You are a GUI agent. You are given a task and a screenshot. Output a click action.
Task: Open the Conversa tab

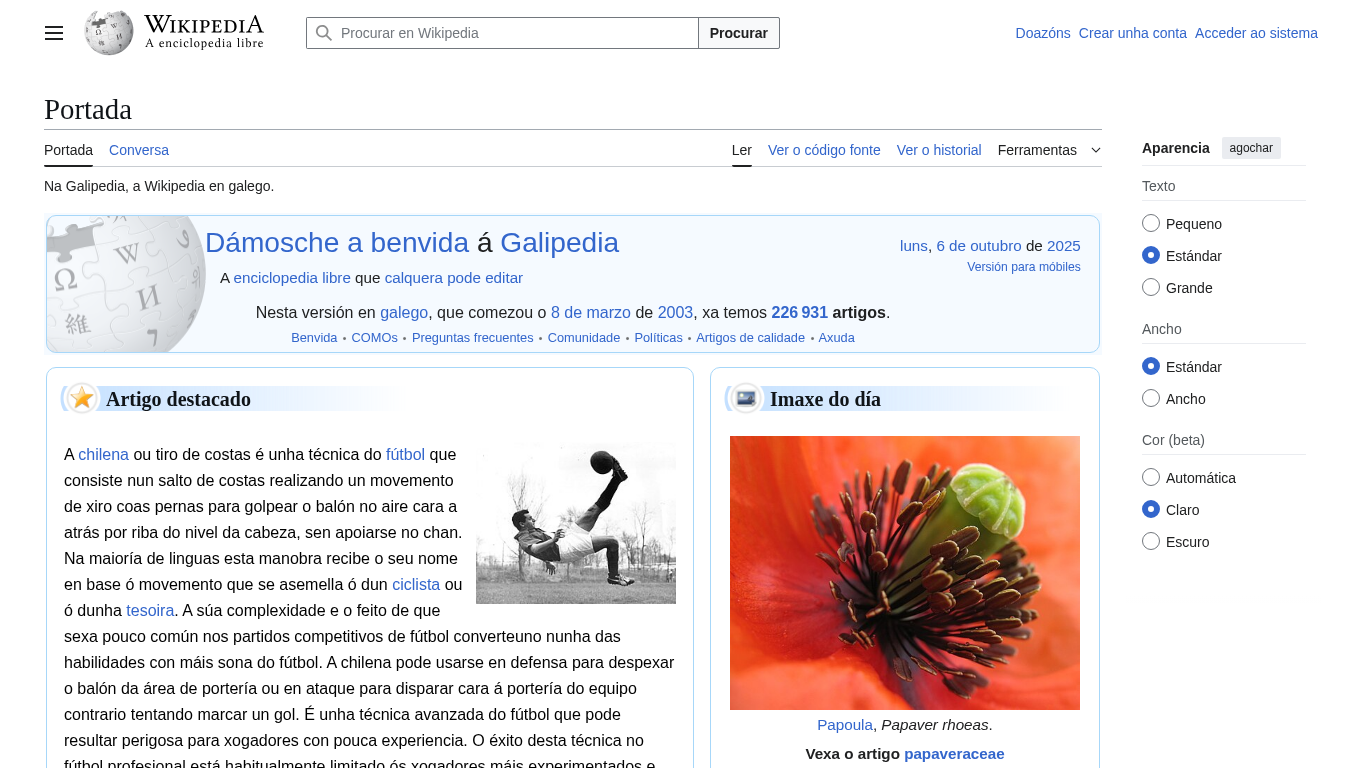point(139,150)
